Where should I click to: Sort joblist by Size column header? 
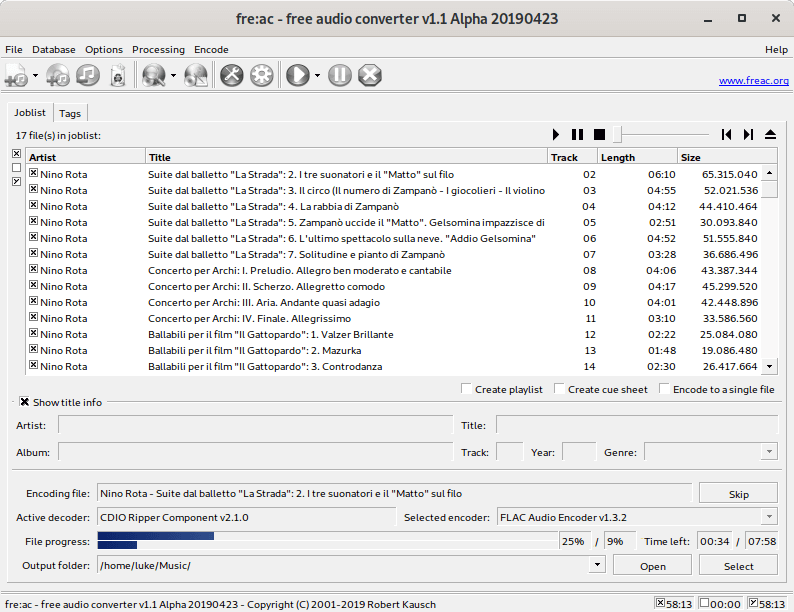coord(727,157)
